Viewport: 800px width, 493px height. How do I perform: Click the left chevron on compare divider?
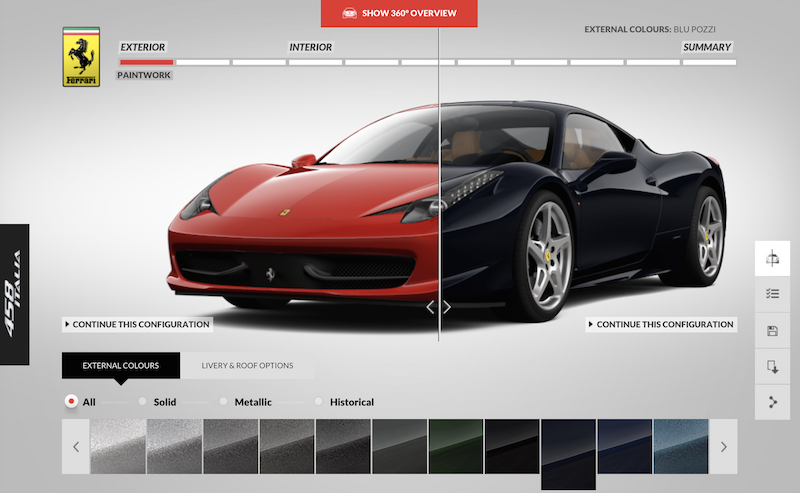point(431,307)
